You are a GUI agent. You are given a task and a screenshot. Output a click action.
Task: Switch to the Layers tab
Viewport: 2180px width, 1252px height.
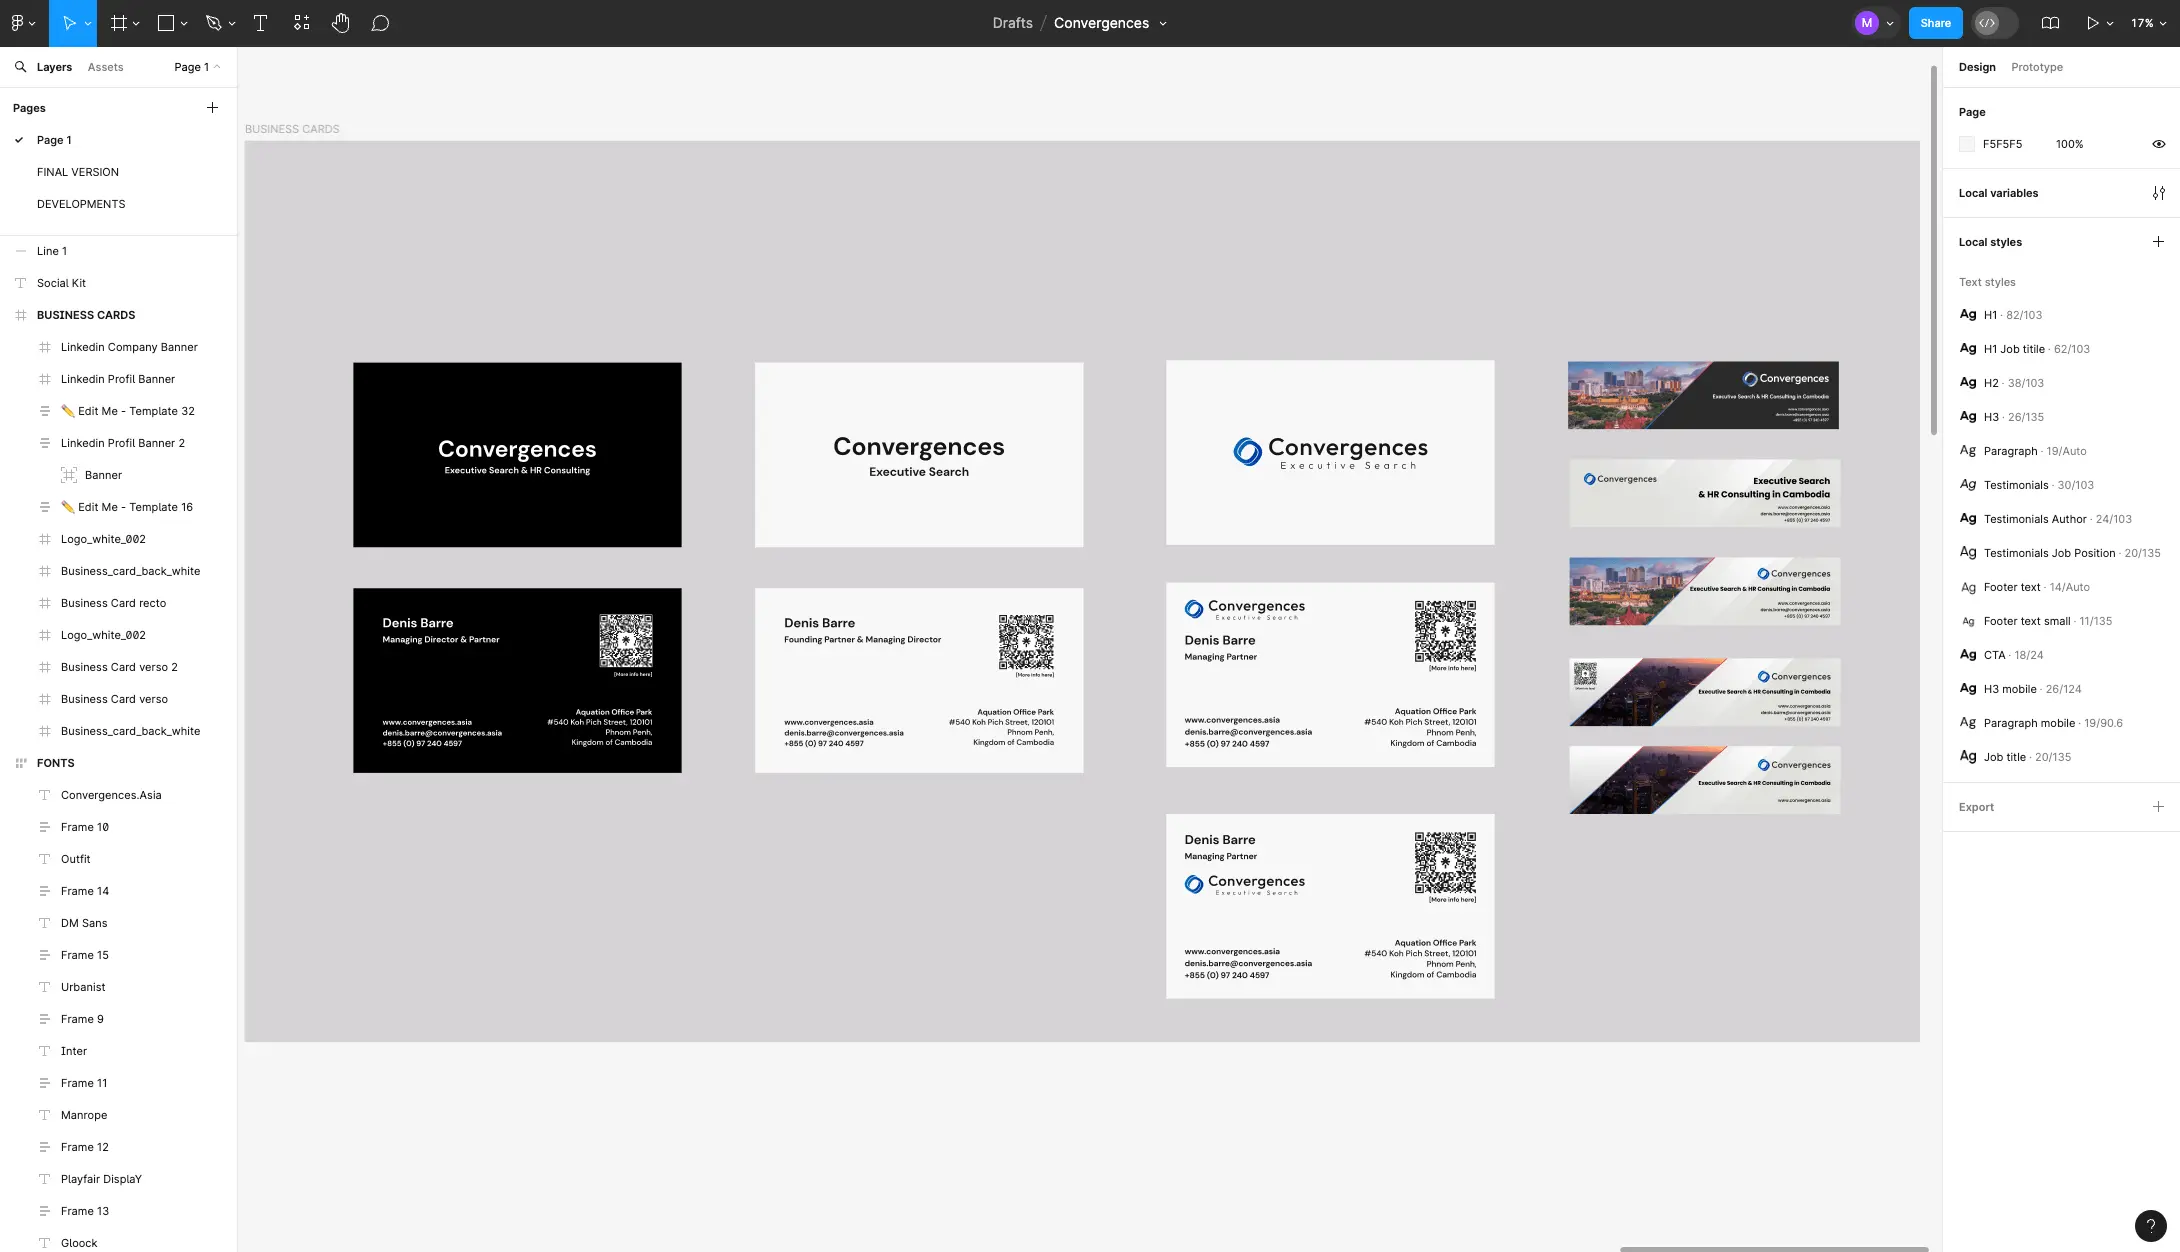(54, 67)
